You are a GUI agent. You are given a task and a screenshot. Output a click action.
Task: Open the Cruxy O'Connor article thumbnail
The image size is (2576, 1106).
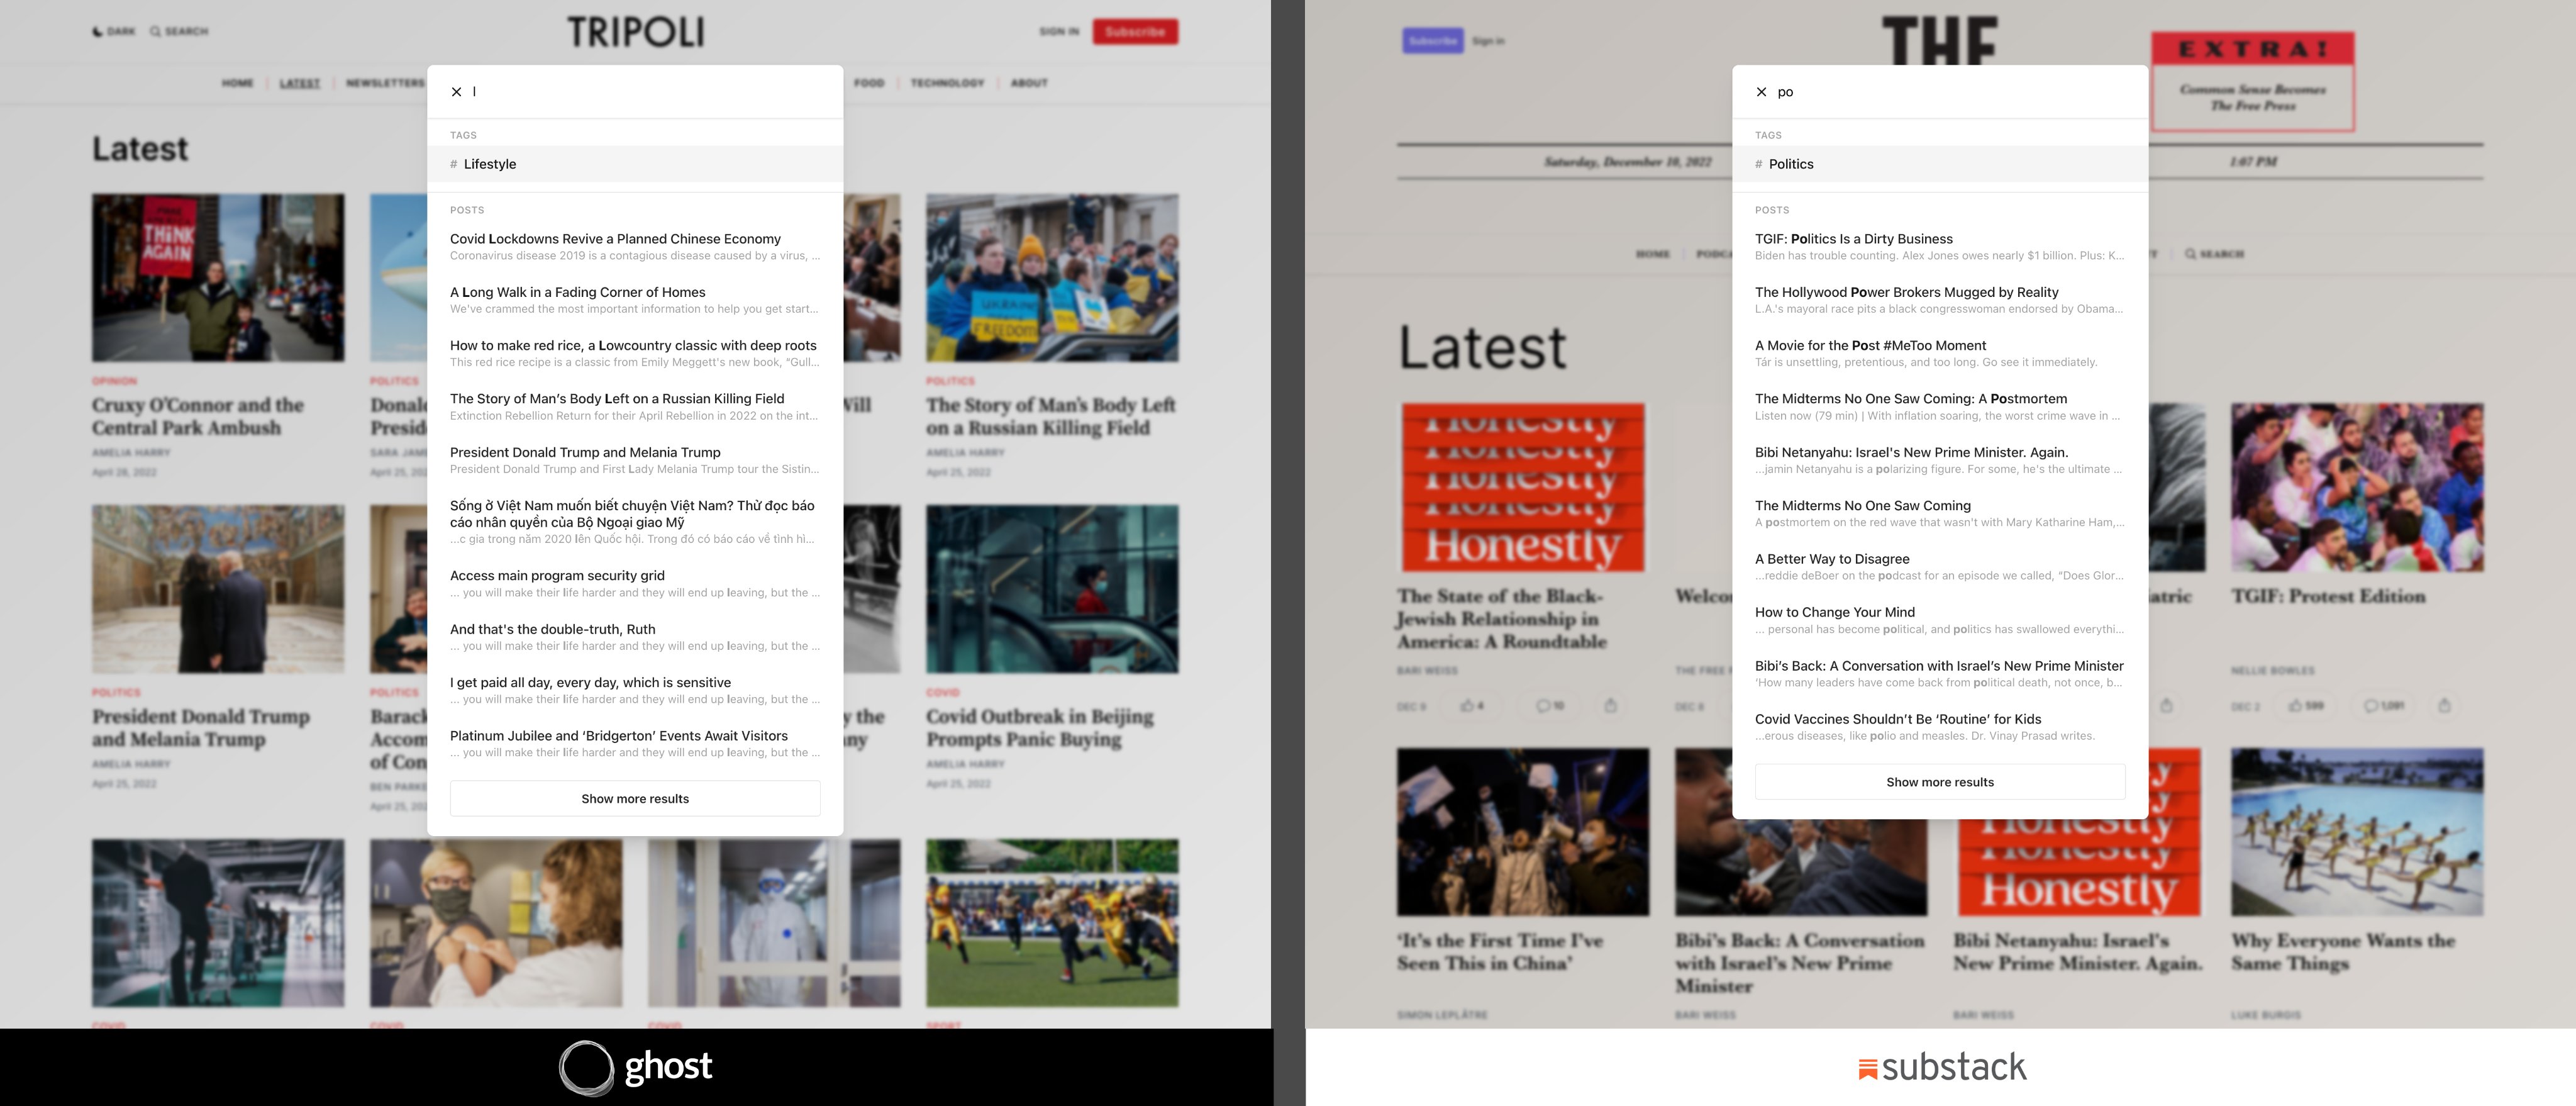tap(218, 278)
